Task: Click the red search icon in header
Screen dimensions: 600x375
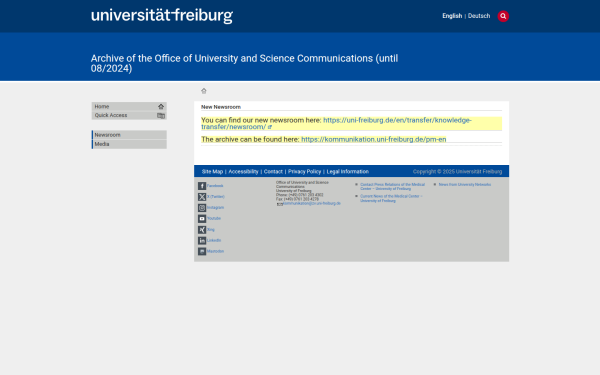Action: tap(503, 16)
